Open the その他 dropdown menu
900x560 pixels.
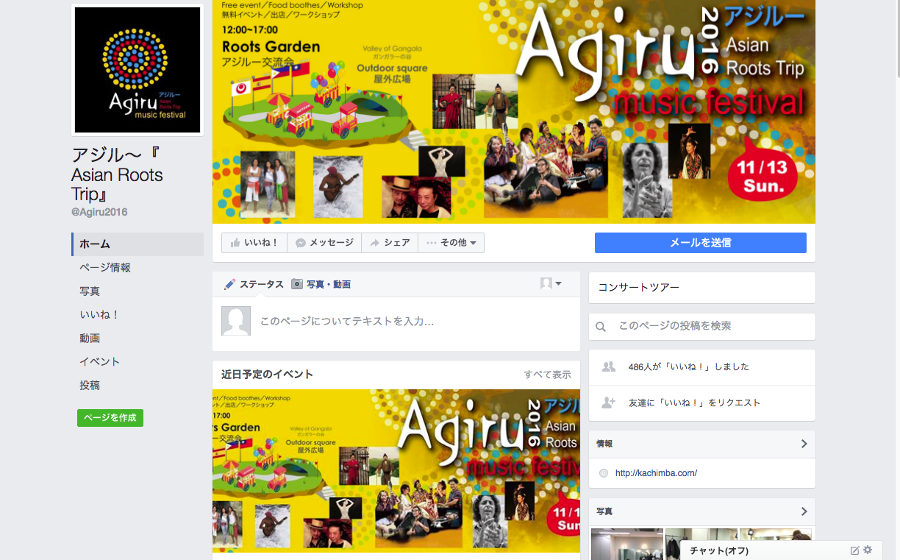click(x=451, y=243)
